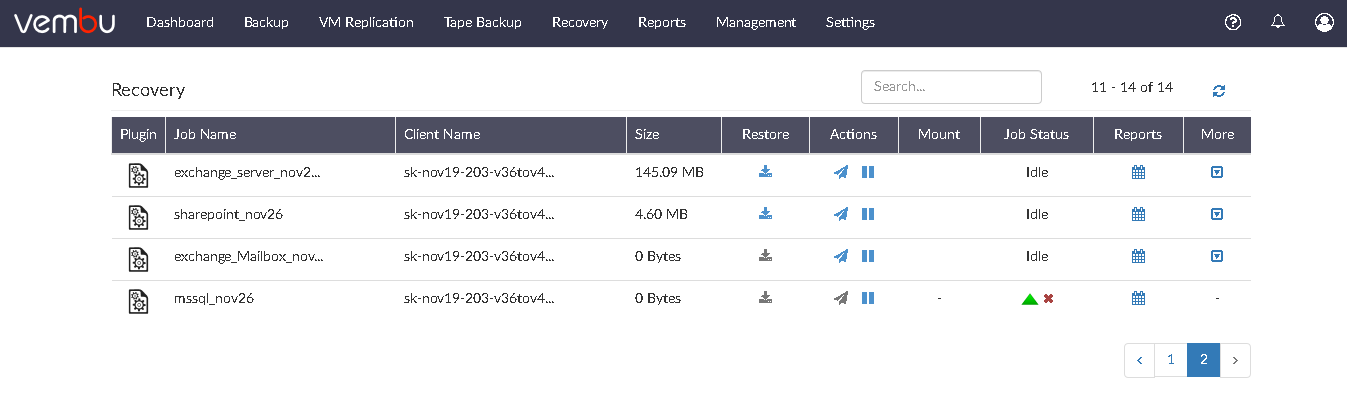
Task: Open reports calendar for exchange_Mailbox_nov
Action: (1138, 256)
